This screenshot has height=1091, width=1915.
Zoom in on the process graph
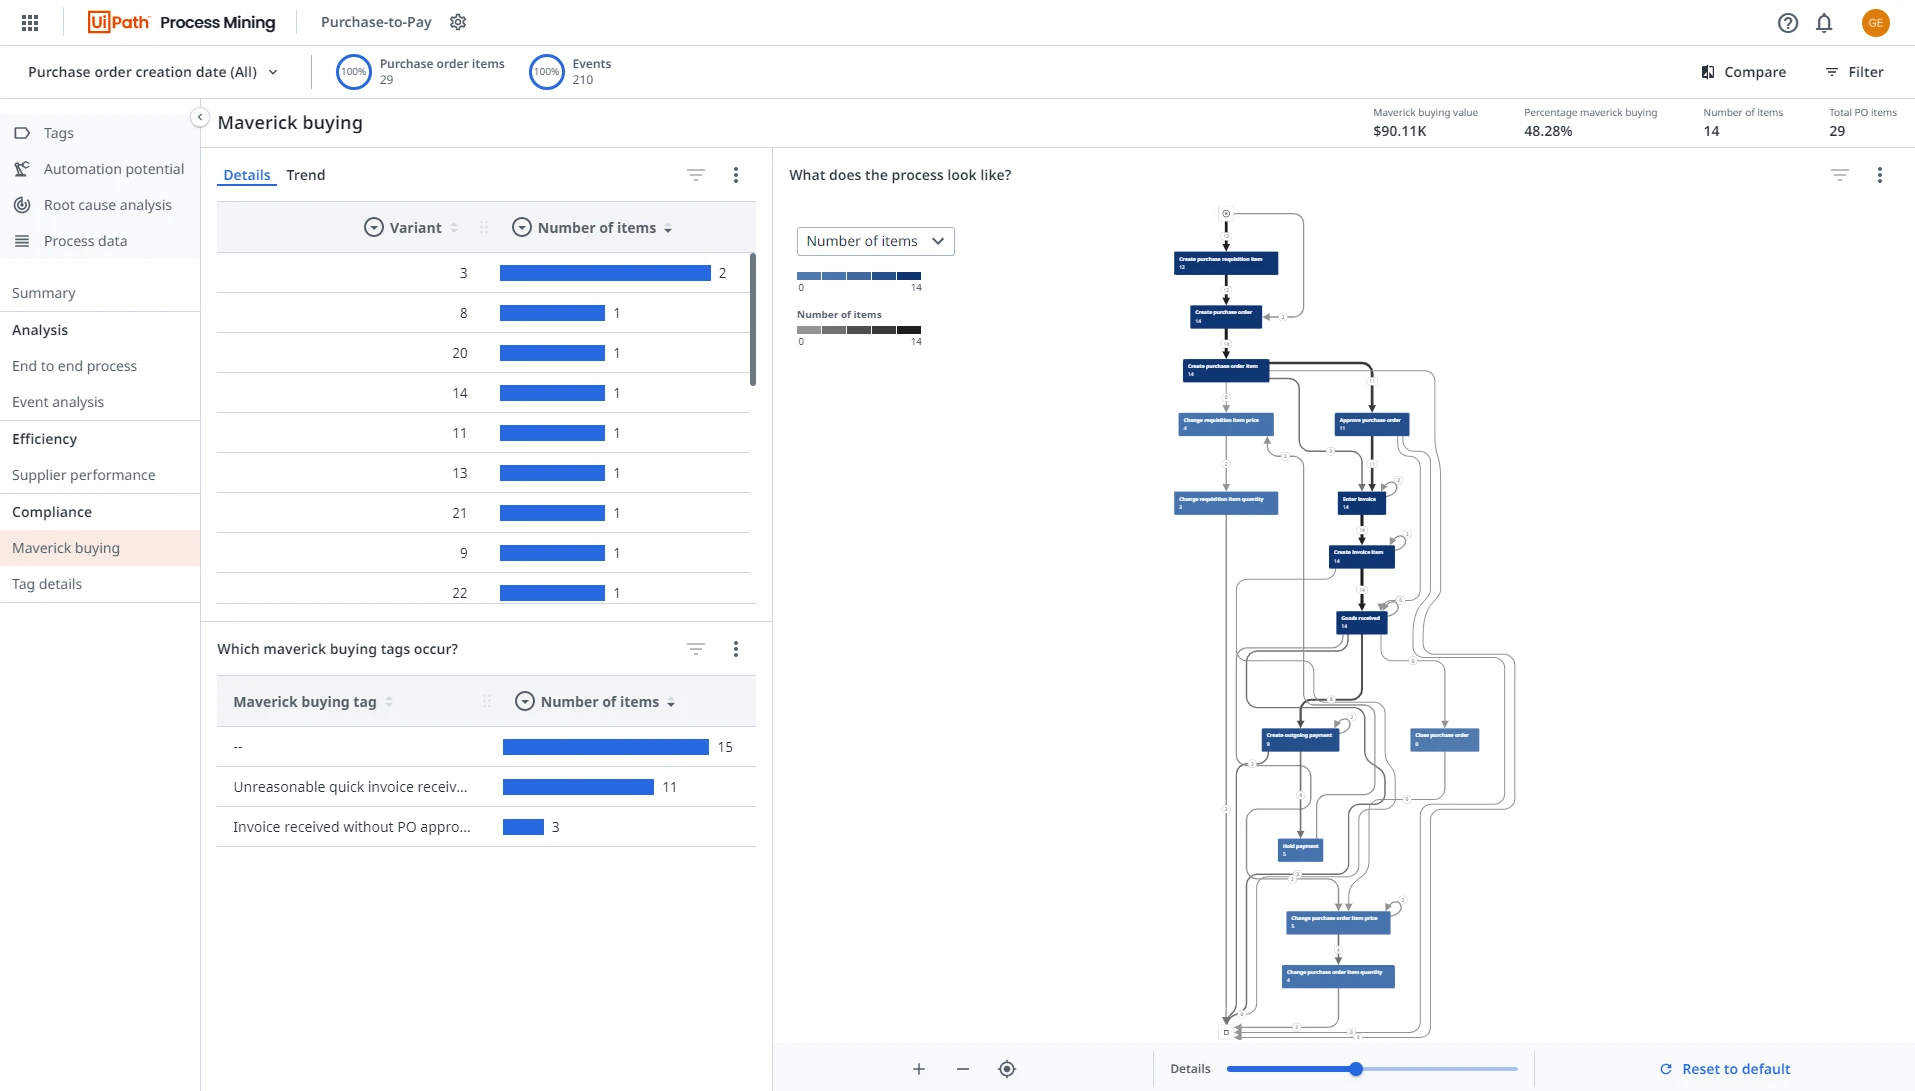919,1069
